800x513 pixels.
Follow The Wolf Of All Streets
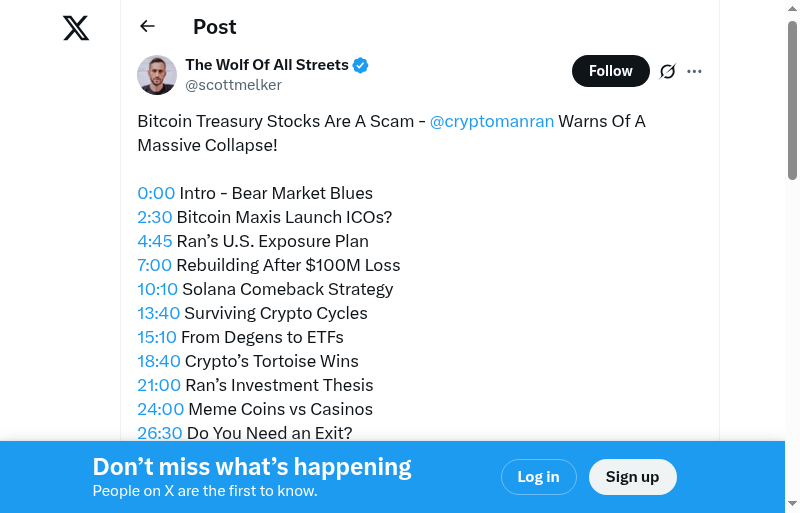click(x=610, y=71)
